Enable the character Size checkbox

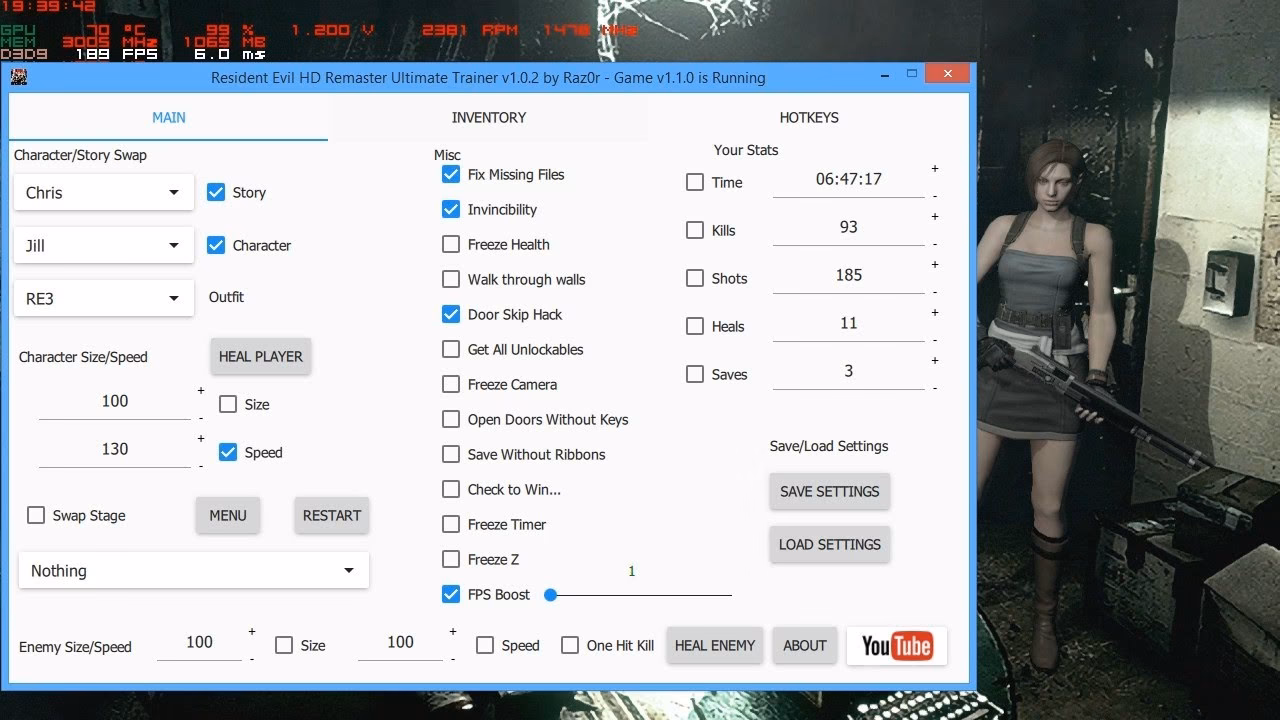(x=228, y=404)
